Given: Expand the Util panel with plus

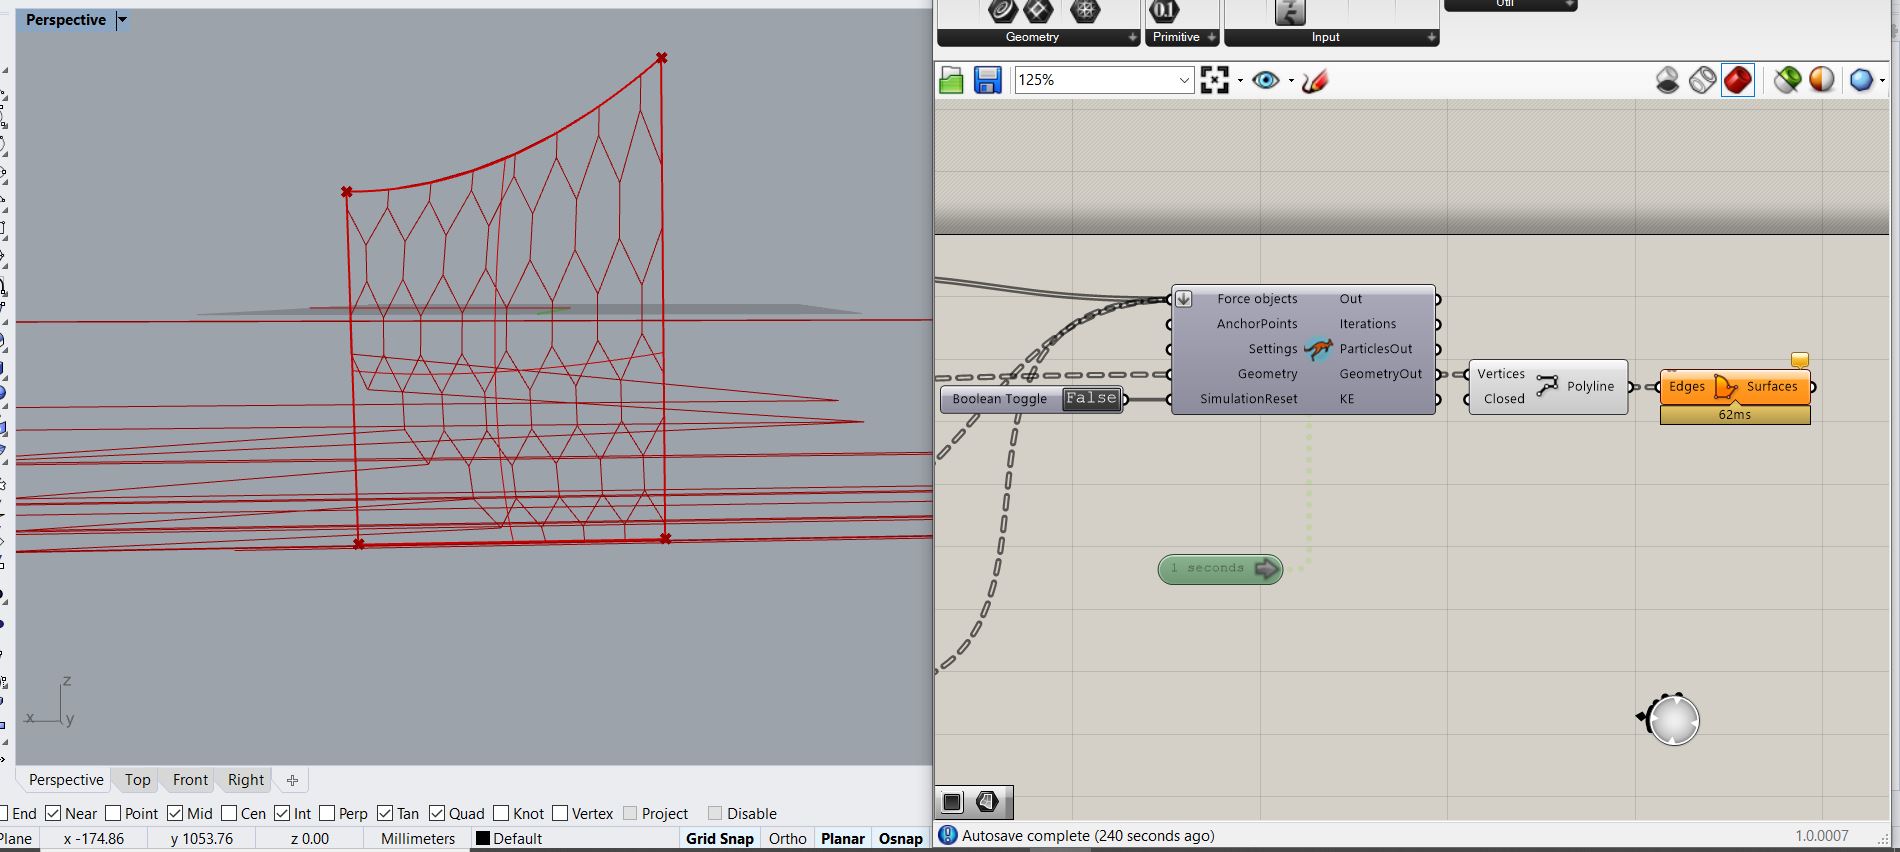Looking at the screenshot, I should click(x=1570, y=5).
